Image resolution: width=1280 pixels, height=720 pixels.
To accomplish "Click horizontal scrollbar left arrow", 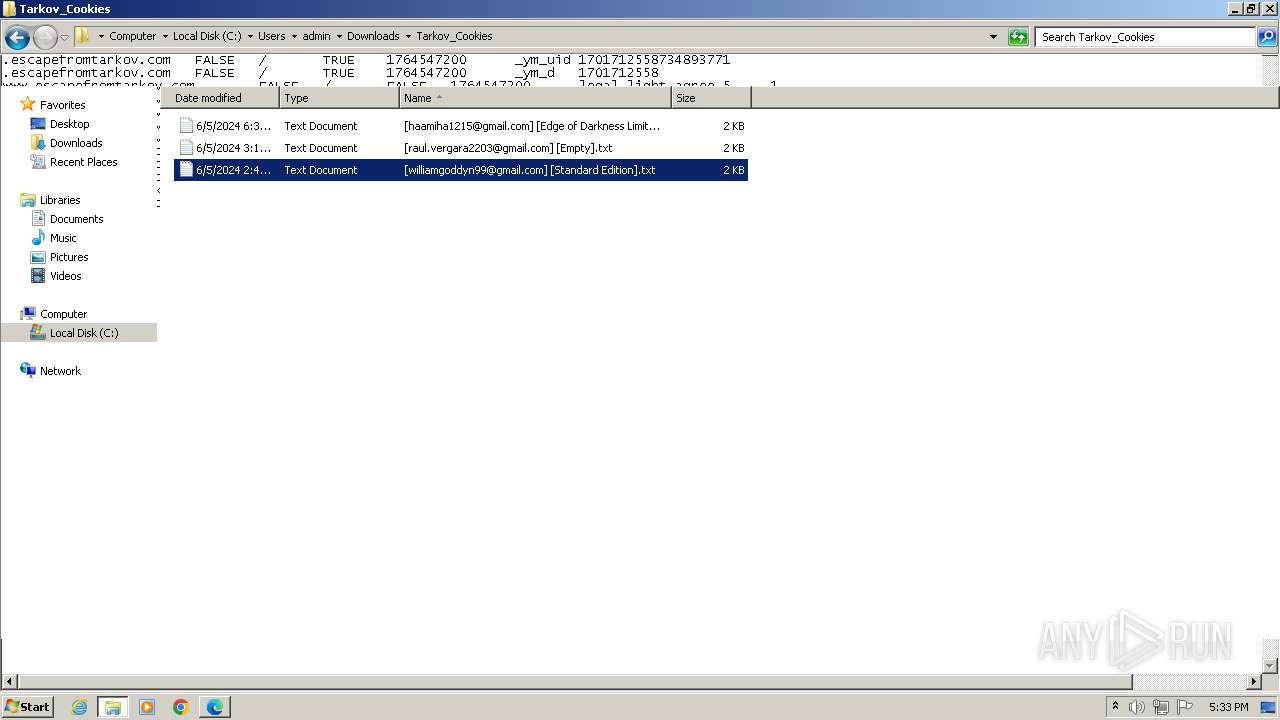I will [8, 682].
